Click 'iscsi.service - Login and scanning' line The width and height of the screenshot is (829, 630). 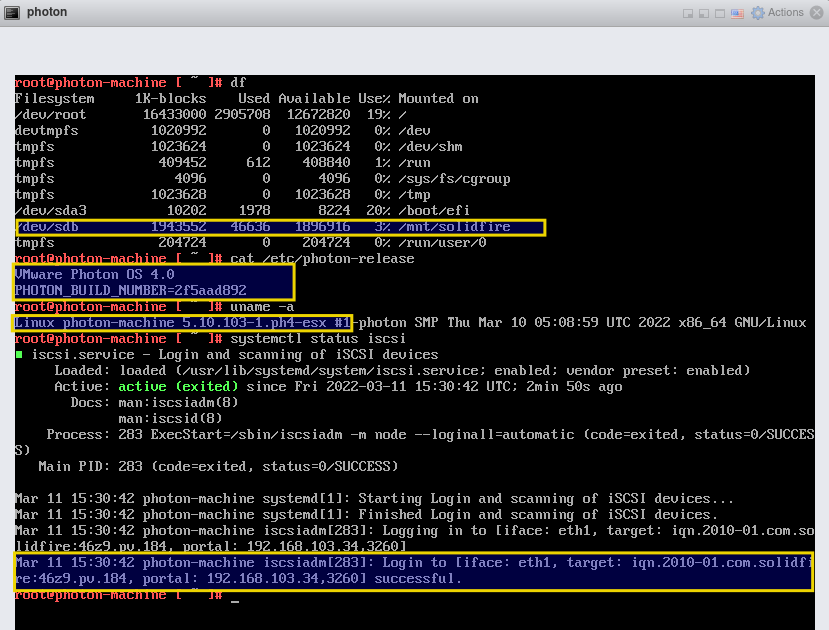235,355
